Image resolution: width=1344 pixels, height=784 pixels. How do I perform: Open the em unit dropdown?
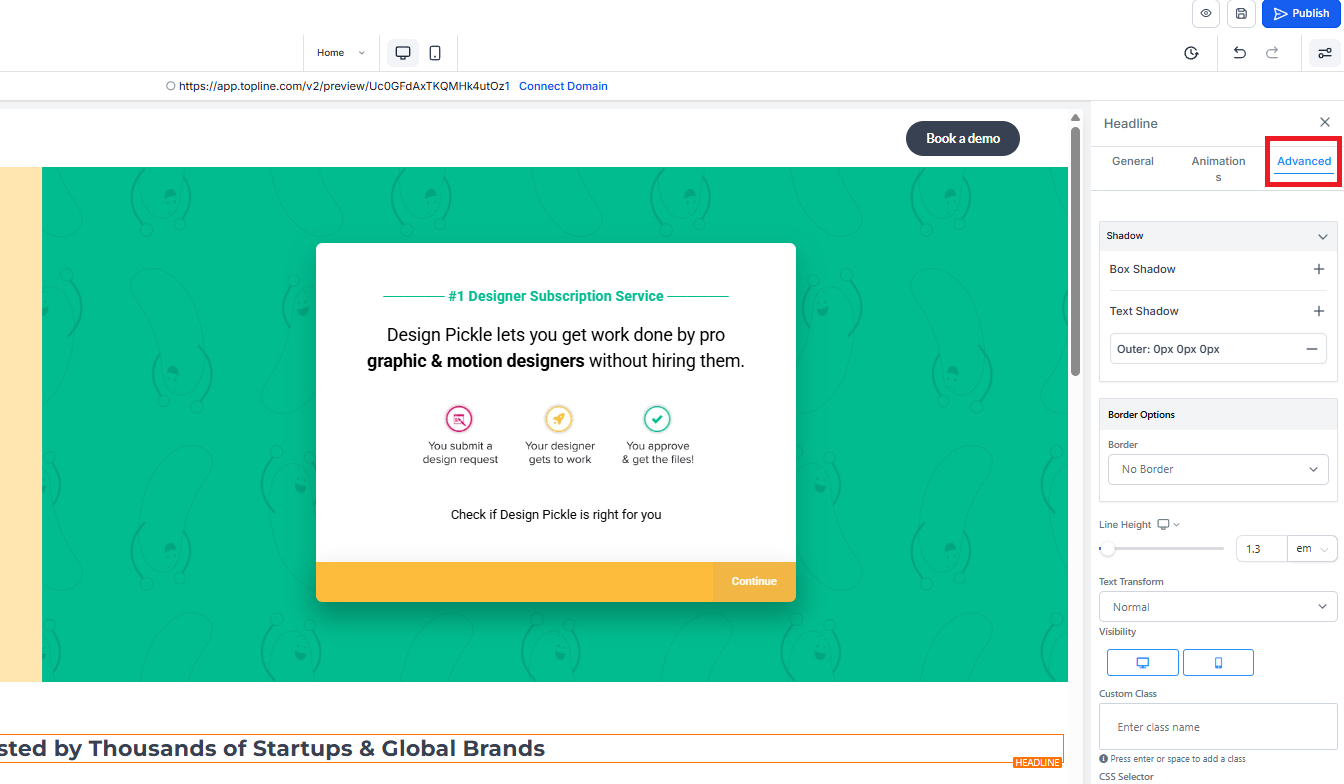(1312, 549)
